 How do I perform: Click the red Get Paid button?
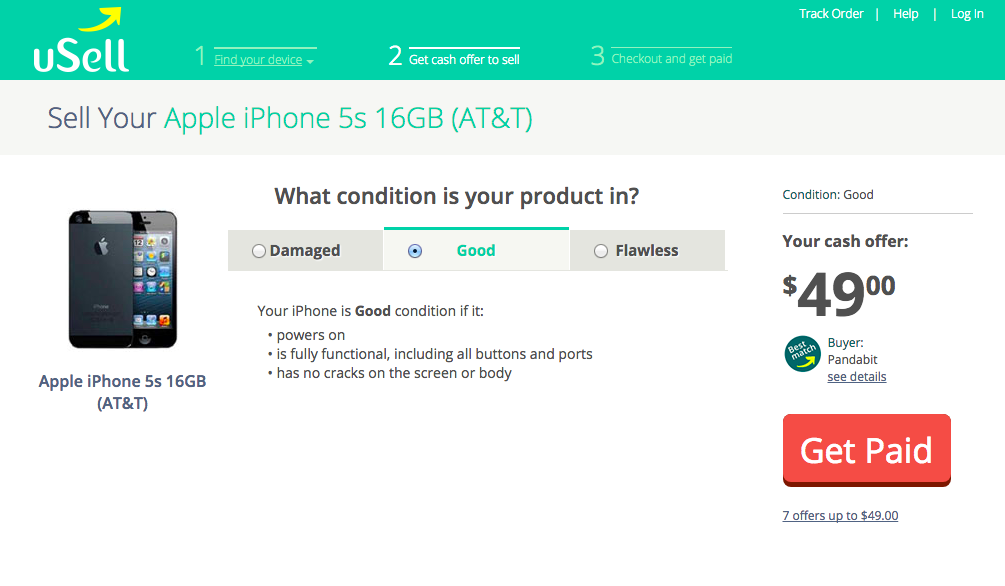[867, 450]
